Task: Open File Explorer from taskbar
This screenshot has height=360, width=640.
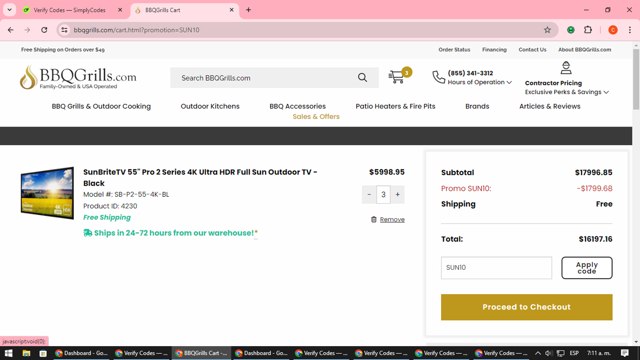Action: pos(26,353)
